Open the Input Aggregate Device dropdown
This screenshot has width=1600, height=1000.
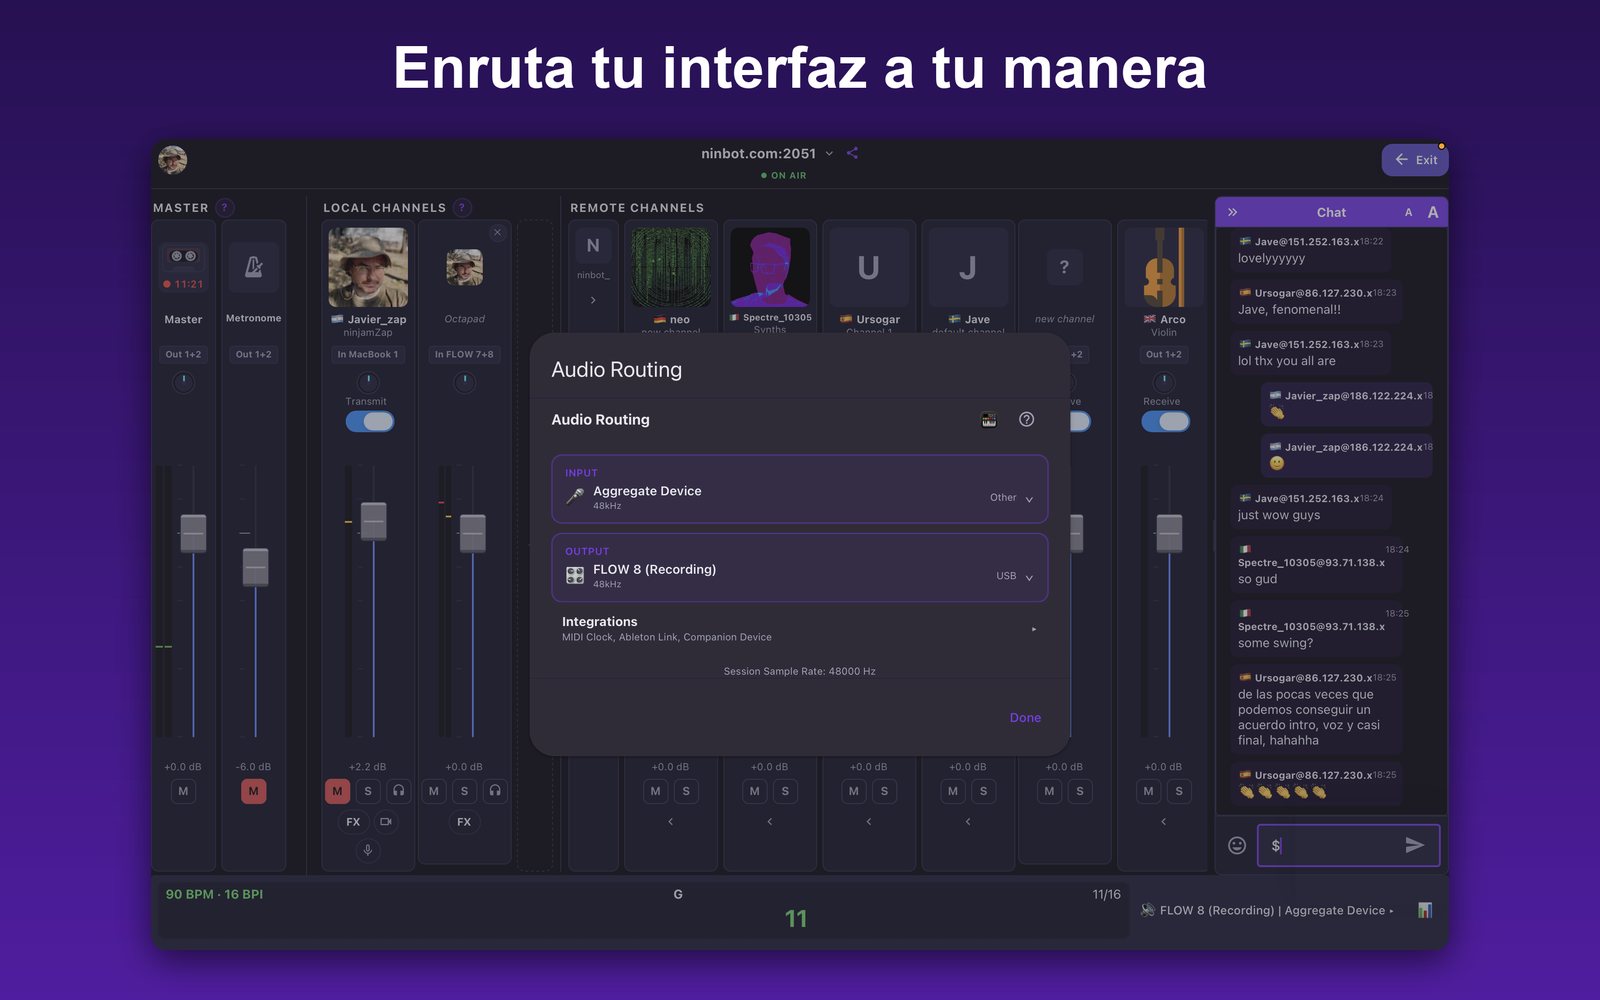pyautogui.click(x=800, y=489)
